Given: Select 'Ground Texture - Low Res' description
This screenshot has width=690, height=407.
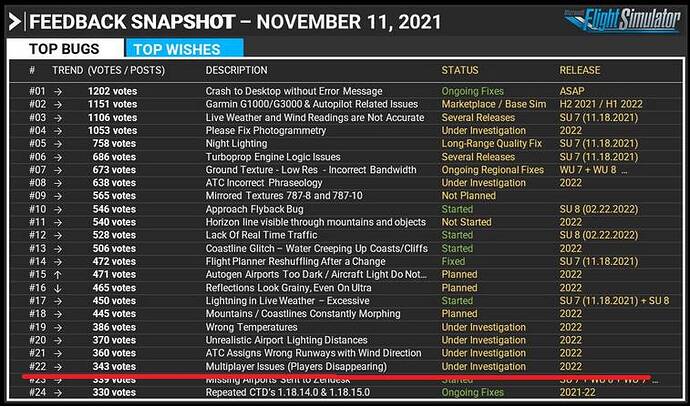Looking at the screenshot, I should (311, 170).
